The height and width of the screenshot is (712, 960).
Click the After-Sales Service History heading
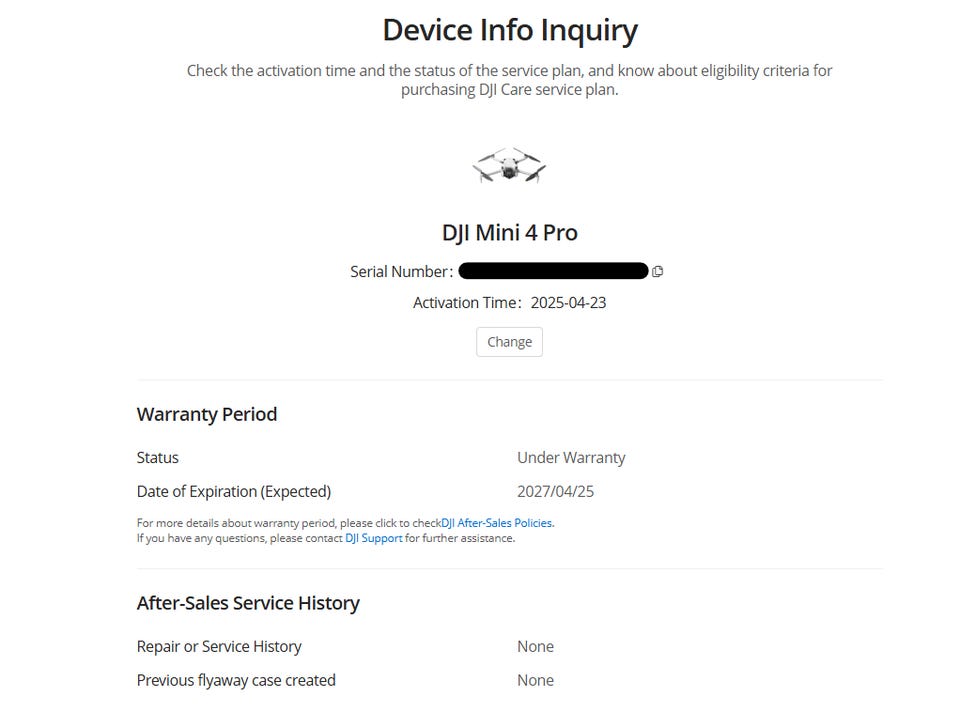[248, 603]
